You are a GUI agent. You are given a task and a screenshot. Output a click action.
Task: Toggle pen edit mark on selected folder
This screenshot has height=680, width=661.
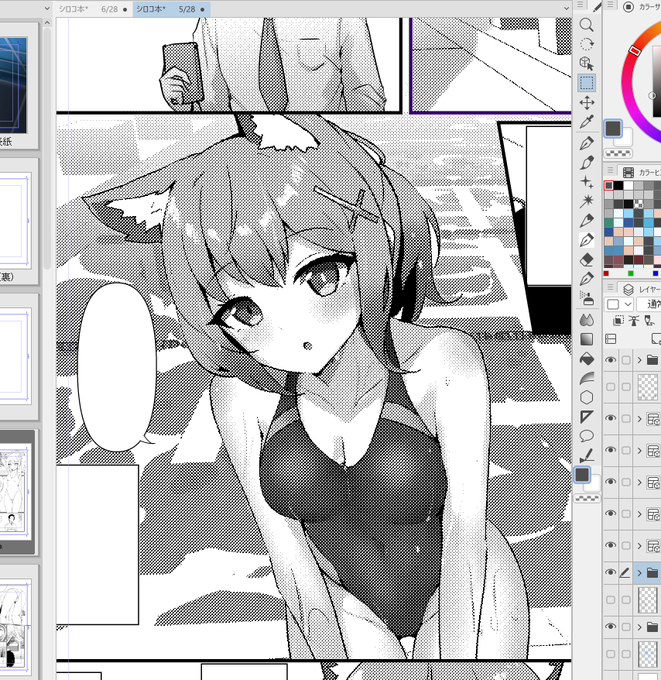tap(625, 573)
